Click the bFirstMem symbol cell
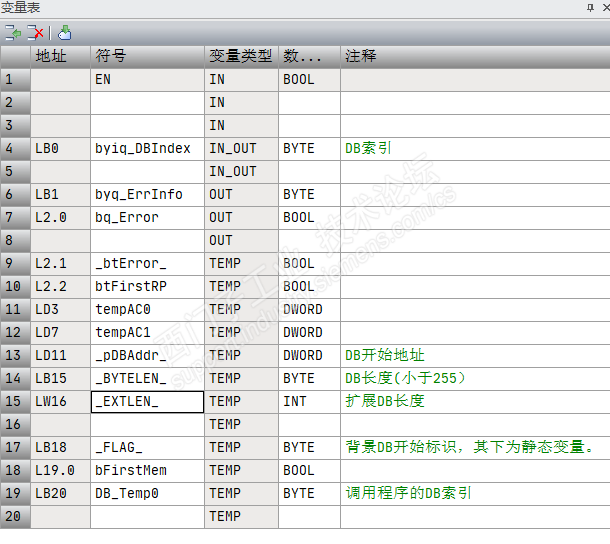This screenshot has height=544, width=610. point(147,471)
